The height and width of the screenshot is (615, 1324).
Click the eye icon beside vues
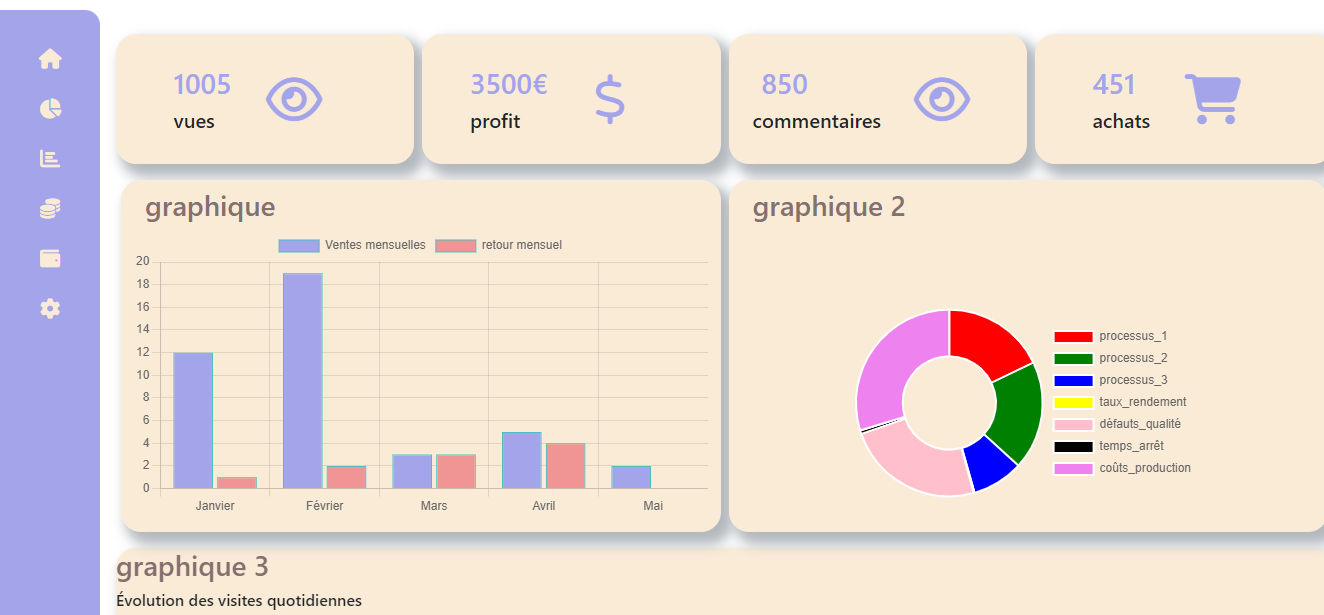point(294,99)
